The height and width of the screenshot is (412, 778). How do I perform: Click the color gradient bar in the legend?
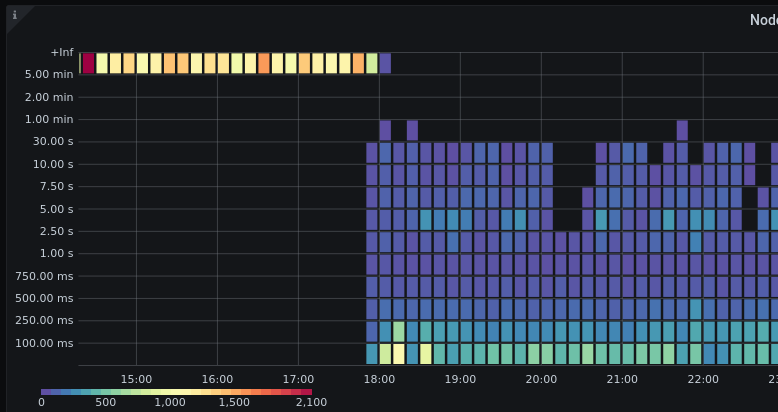click(176, 392)
